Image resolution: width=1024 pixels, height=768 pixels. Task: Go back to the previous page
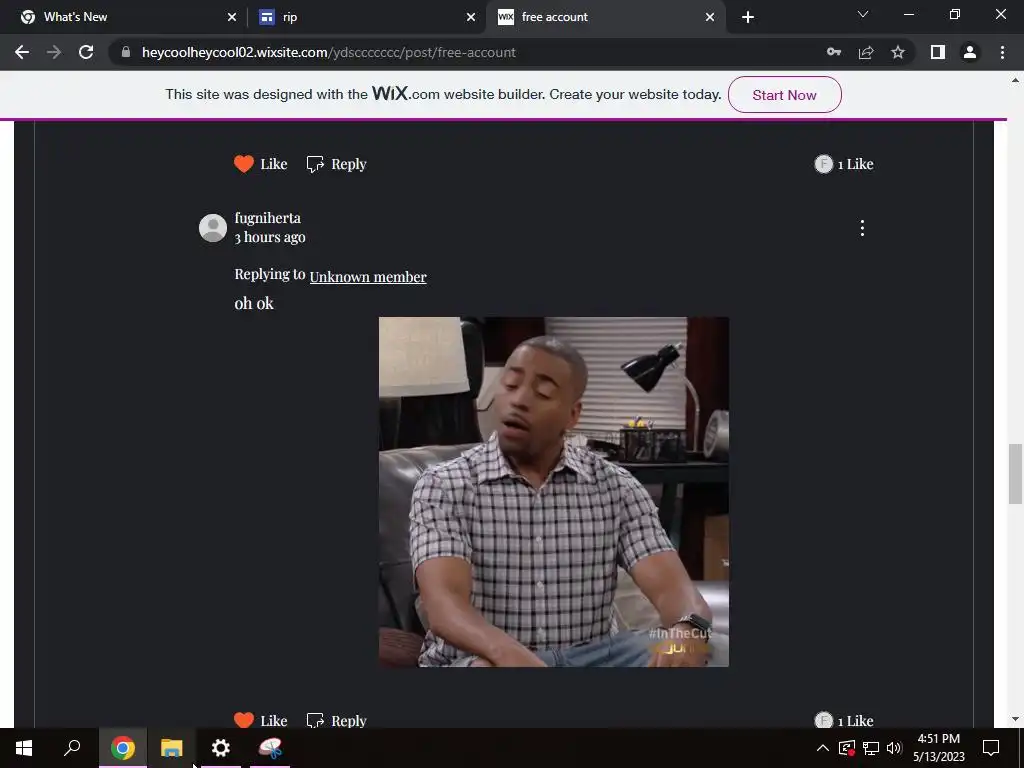coord(22,52)
